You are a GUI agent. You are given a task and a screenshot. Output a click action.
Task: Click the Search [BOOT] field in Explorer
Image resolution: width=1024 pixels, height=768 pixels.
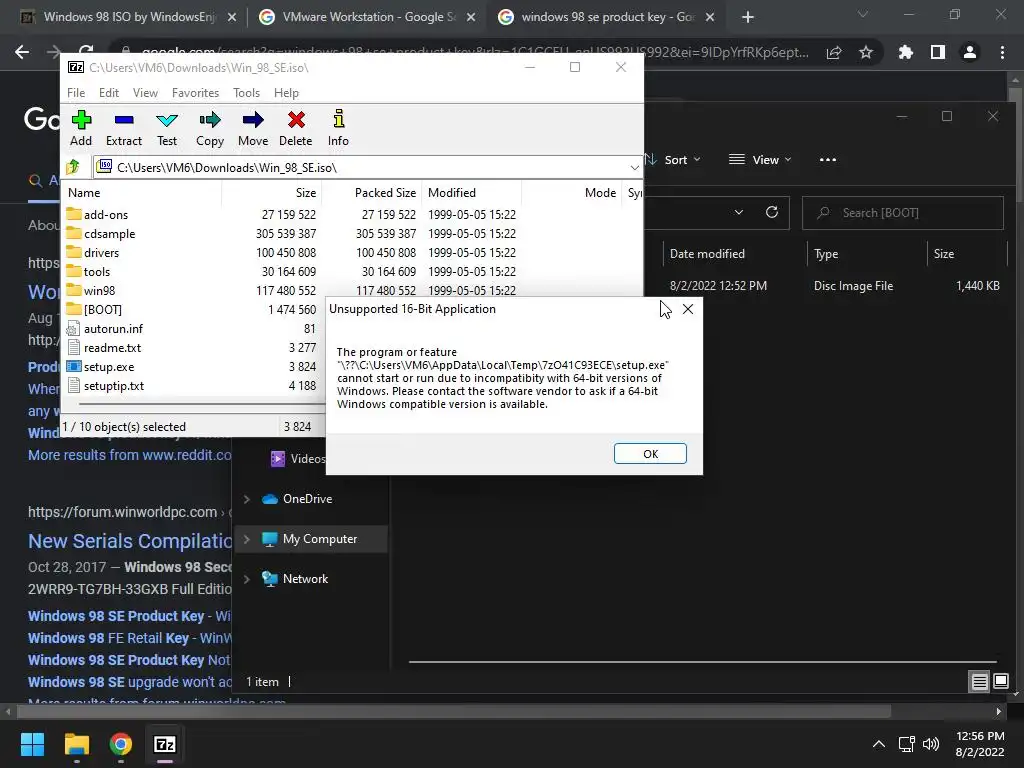click(903, 213)
